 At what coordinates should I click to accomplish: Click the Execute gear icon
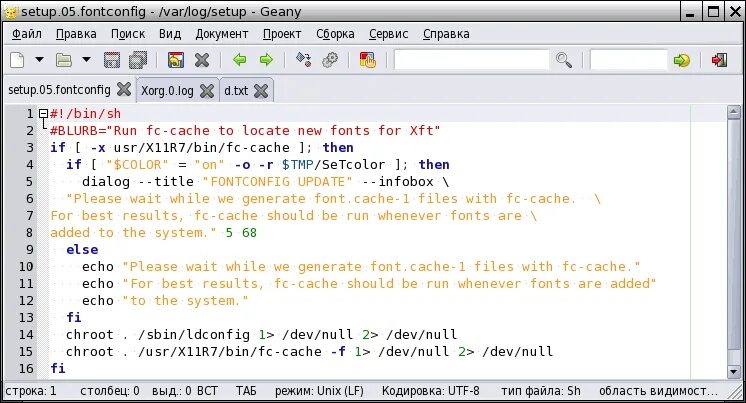tap(330, 60)
